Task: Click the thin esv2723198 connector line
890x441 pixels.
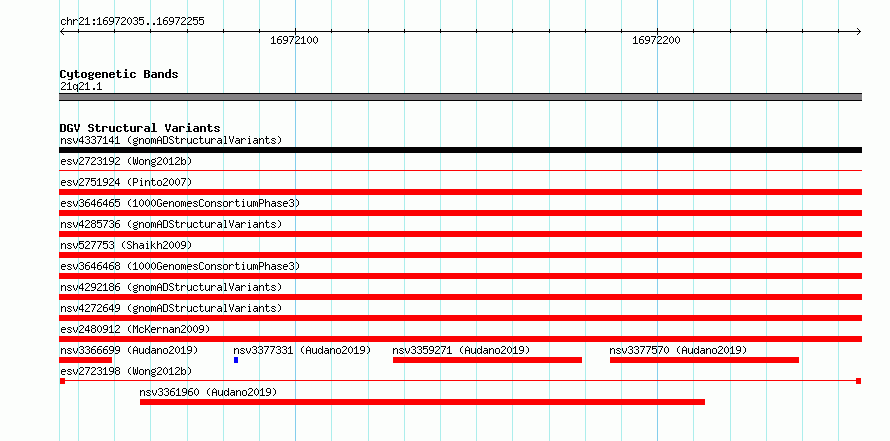Action: coord(460,381)
